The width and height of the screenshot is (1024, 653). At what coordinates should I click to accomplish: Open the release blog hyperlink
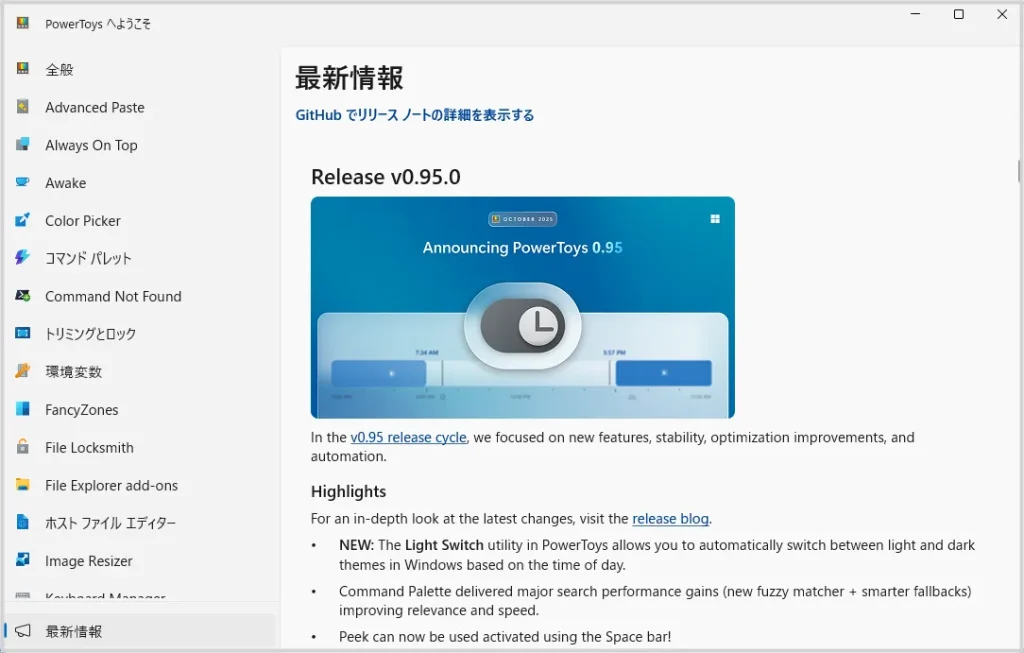pyautogui.click(x=670, y=519)
